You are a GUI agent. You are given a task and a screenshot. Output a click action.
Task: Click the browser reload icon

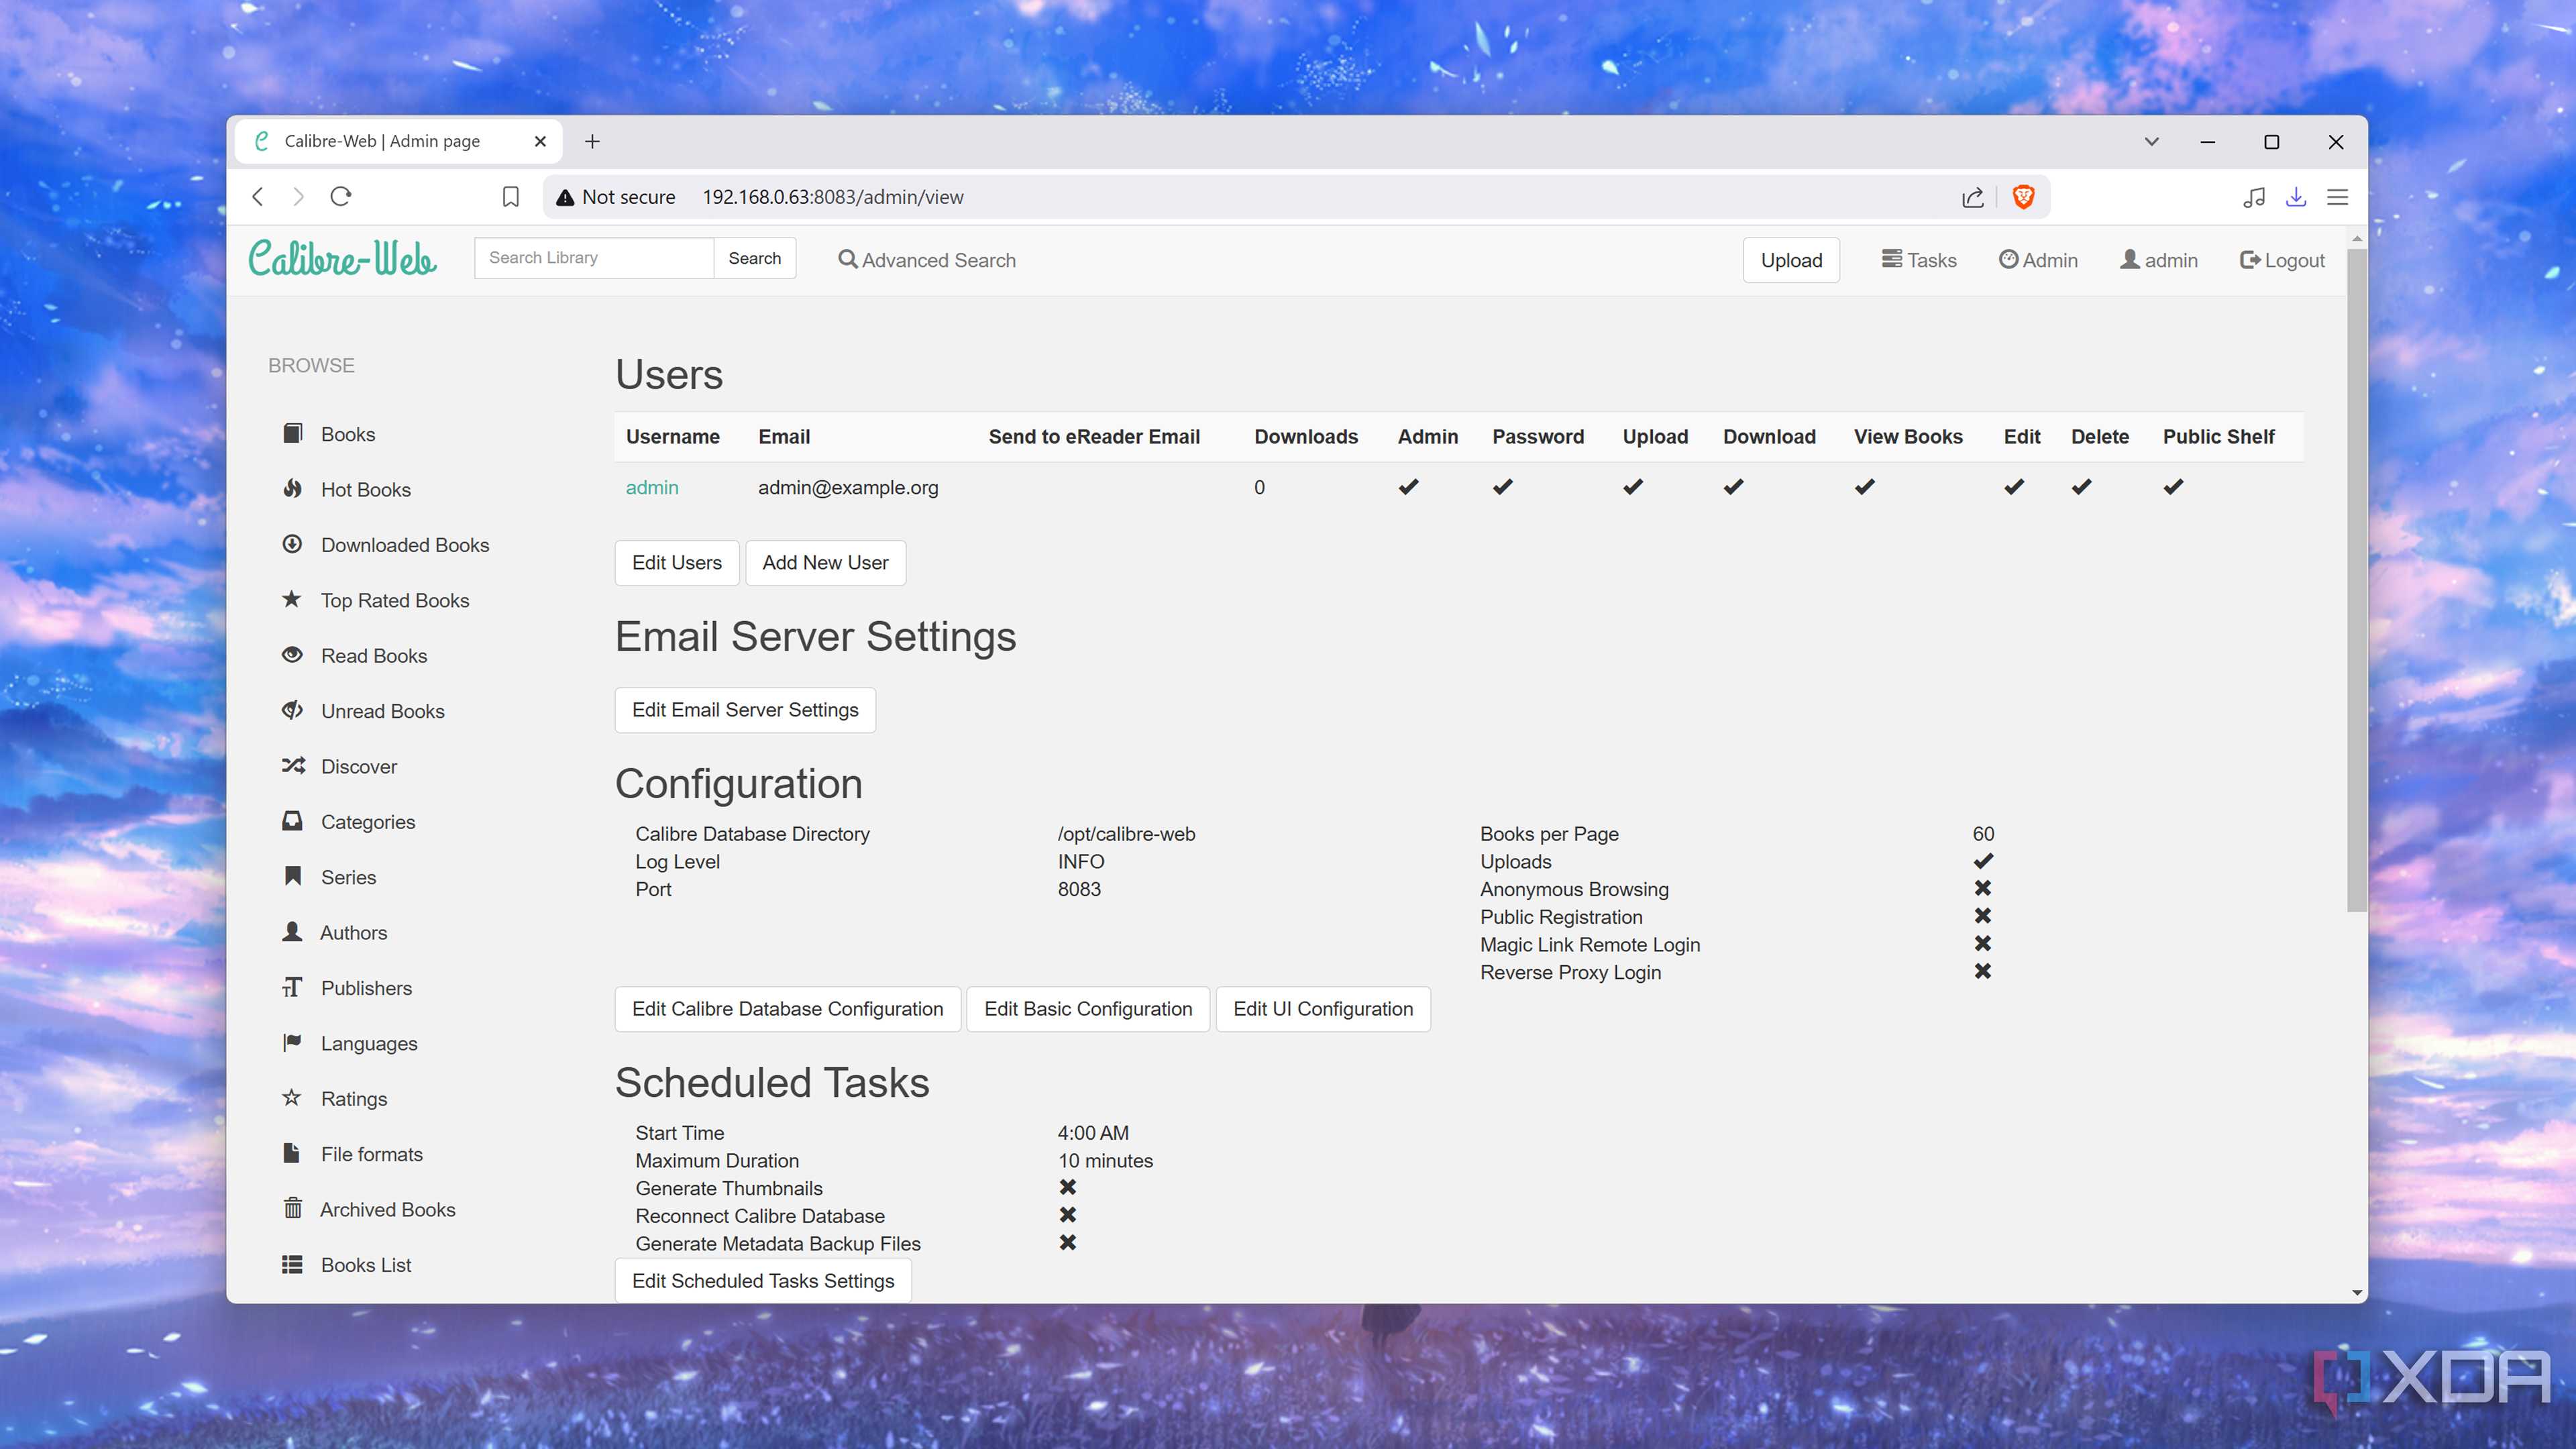[x=341, y=197]
